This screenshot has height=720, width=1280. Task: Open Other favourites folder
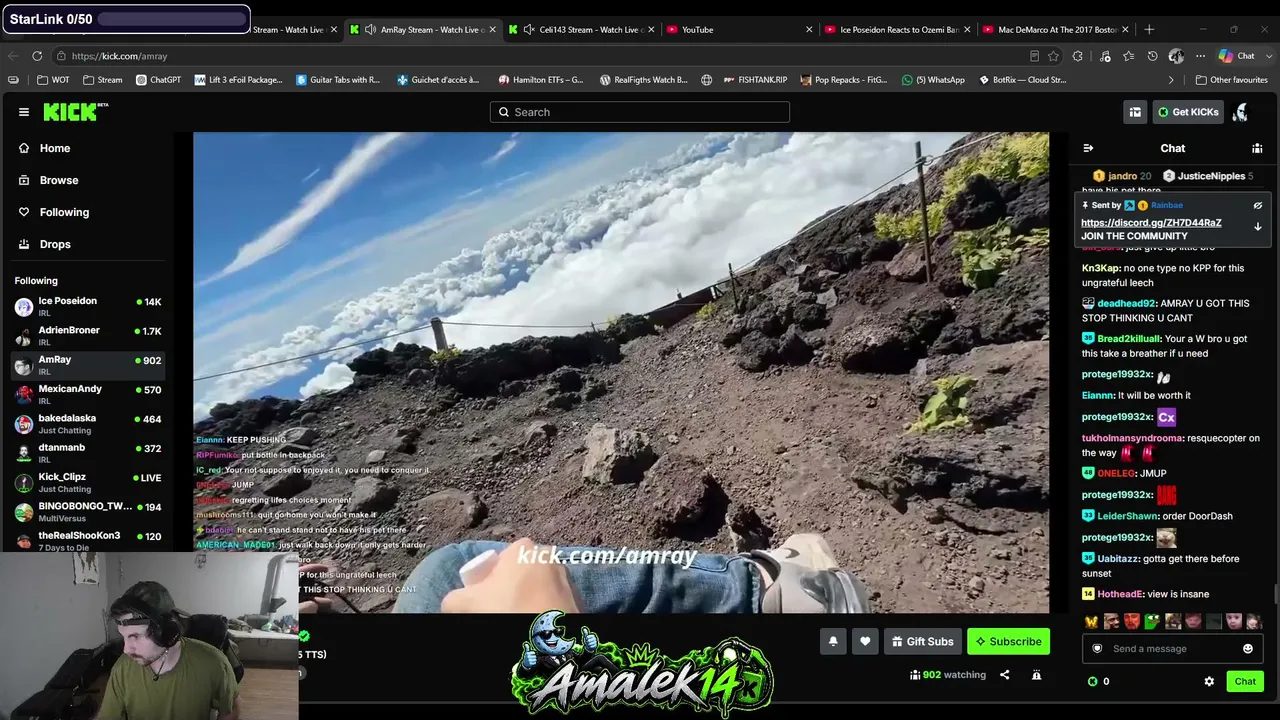(1232, 80)
